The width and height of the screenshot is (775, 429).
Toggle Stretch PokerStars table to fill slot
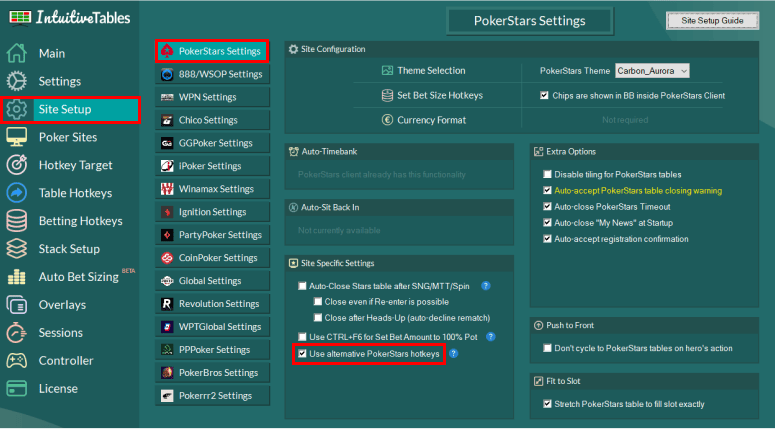pyautogui.click(x=547, y=404)
